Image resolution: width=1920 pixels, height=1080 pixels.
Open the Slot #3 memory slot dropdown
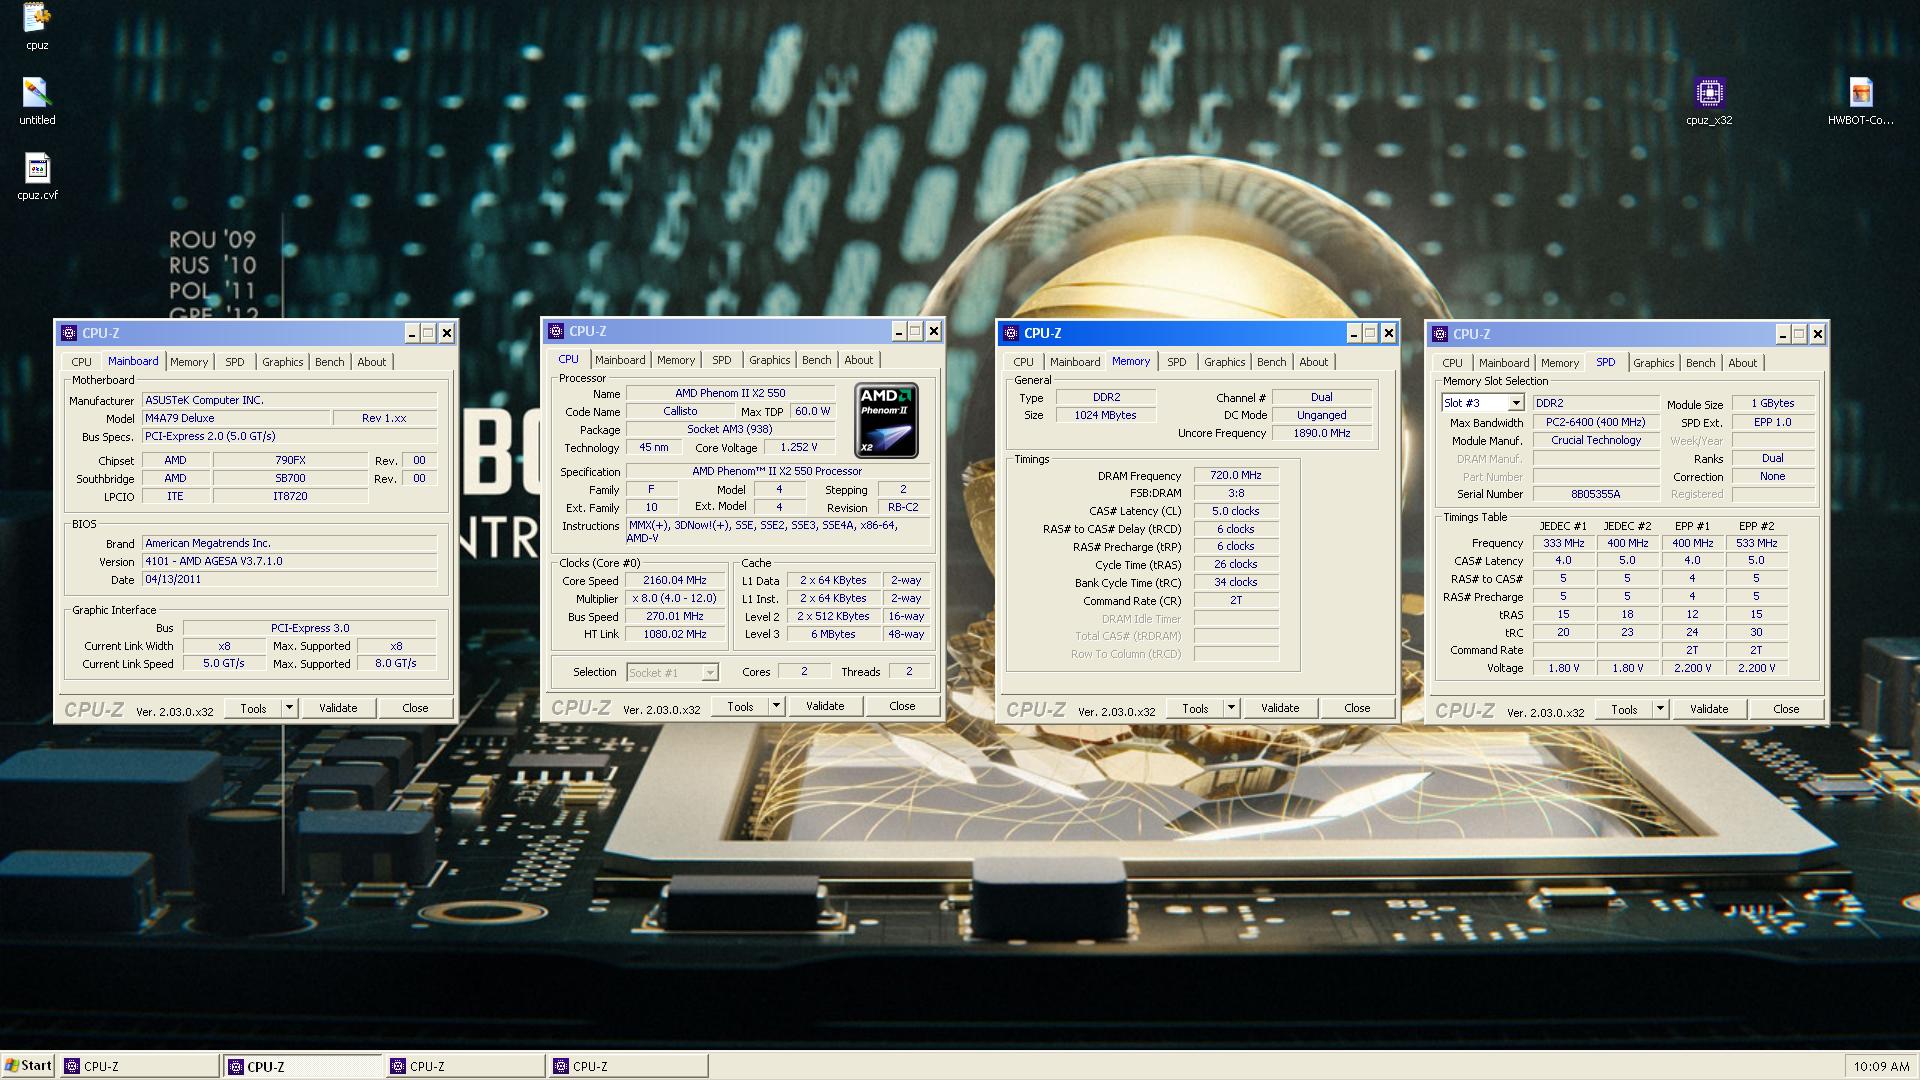point(1516,403)
